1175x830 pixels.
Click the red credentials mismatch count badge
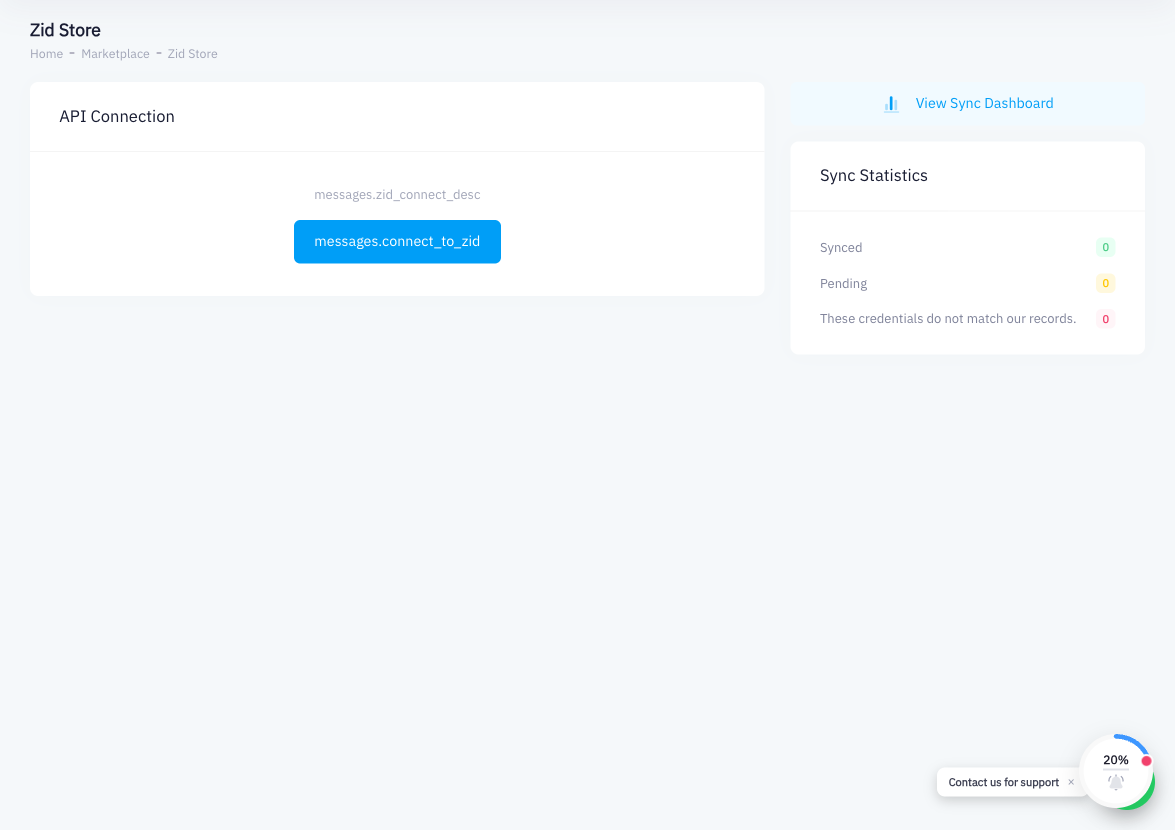point(1105,319)
